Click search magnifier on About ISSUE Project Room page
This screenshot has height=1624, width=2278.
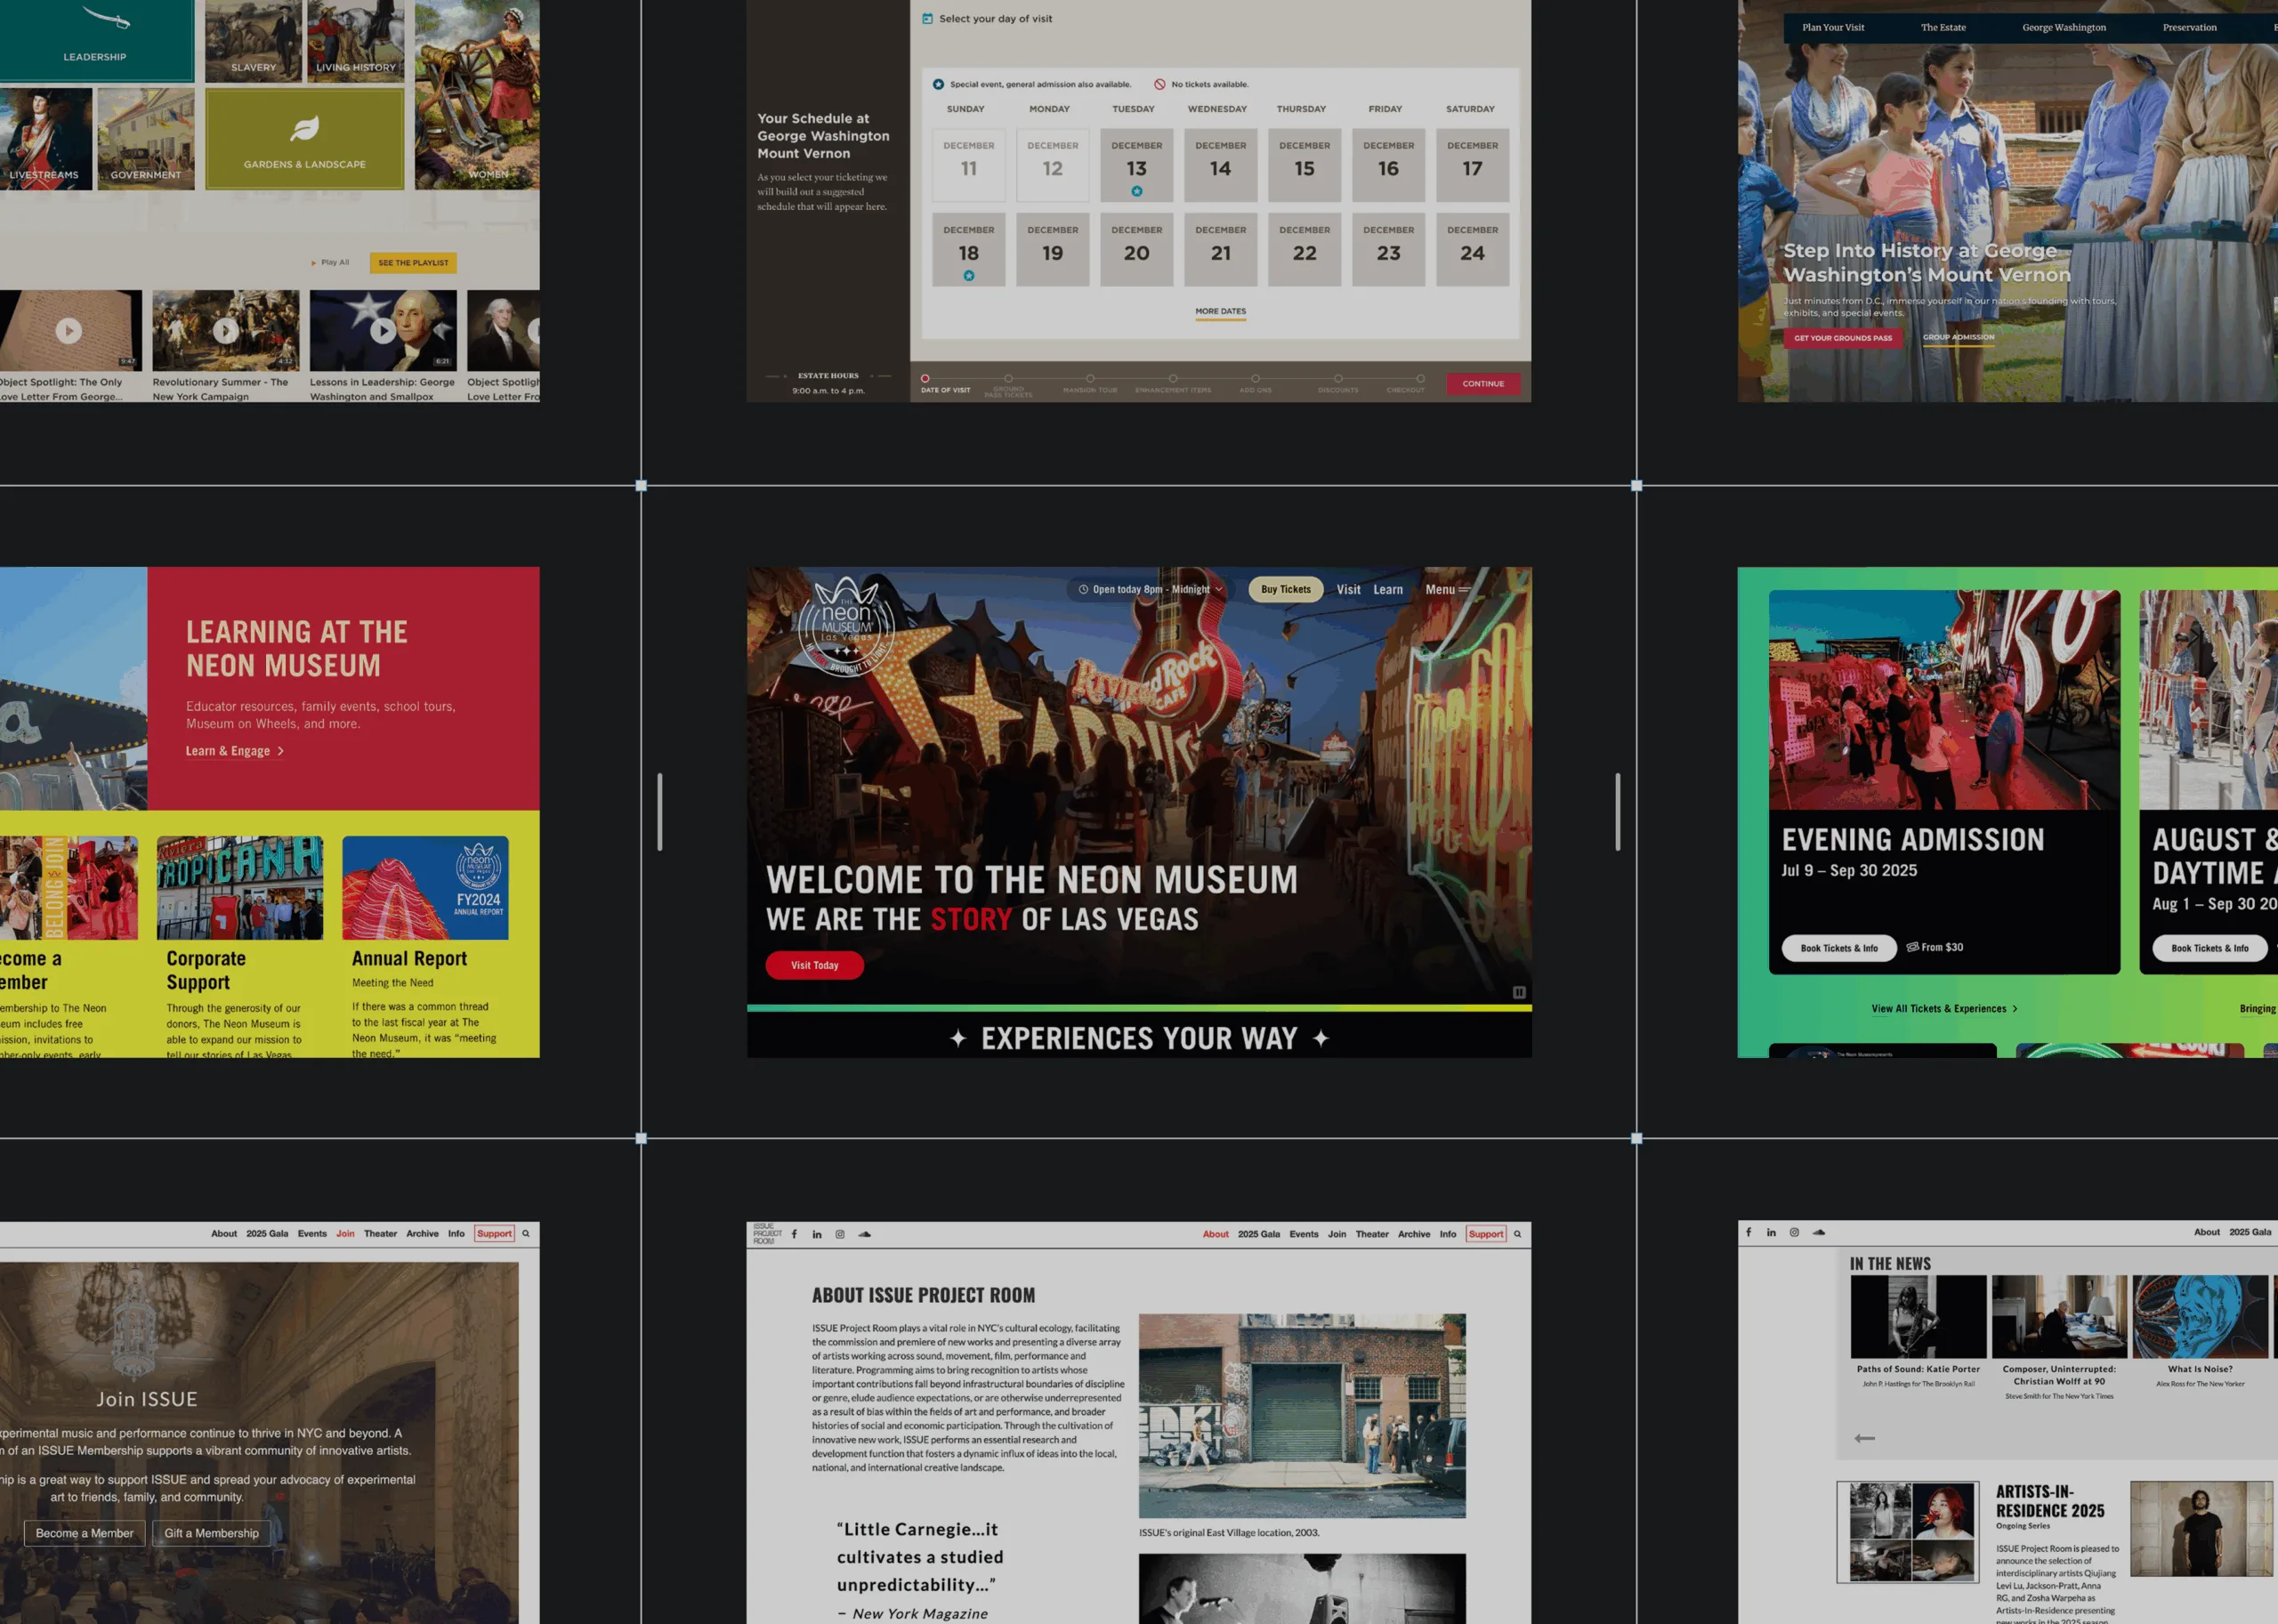tap(1517, 1234)
